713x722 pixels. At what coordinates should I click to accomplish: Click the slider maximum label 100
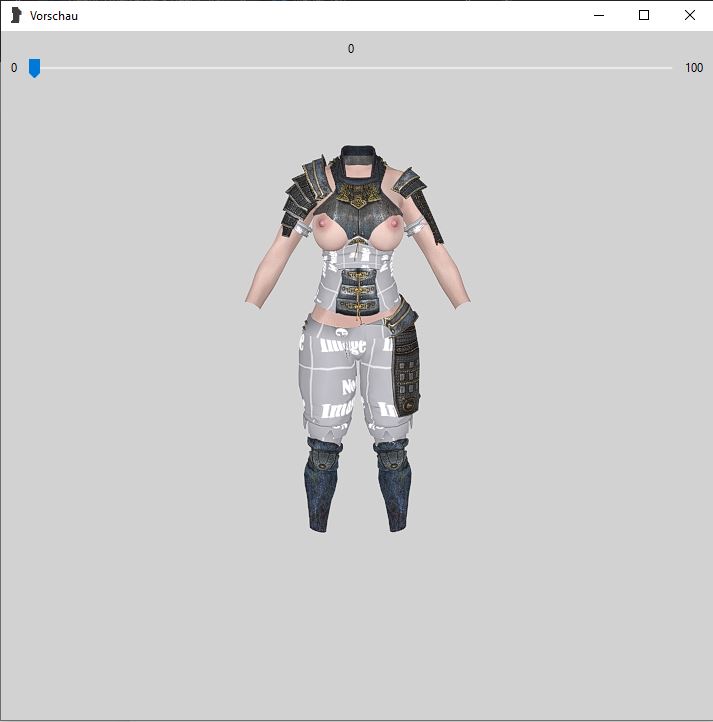(x=694, y=68)
